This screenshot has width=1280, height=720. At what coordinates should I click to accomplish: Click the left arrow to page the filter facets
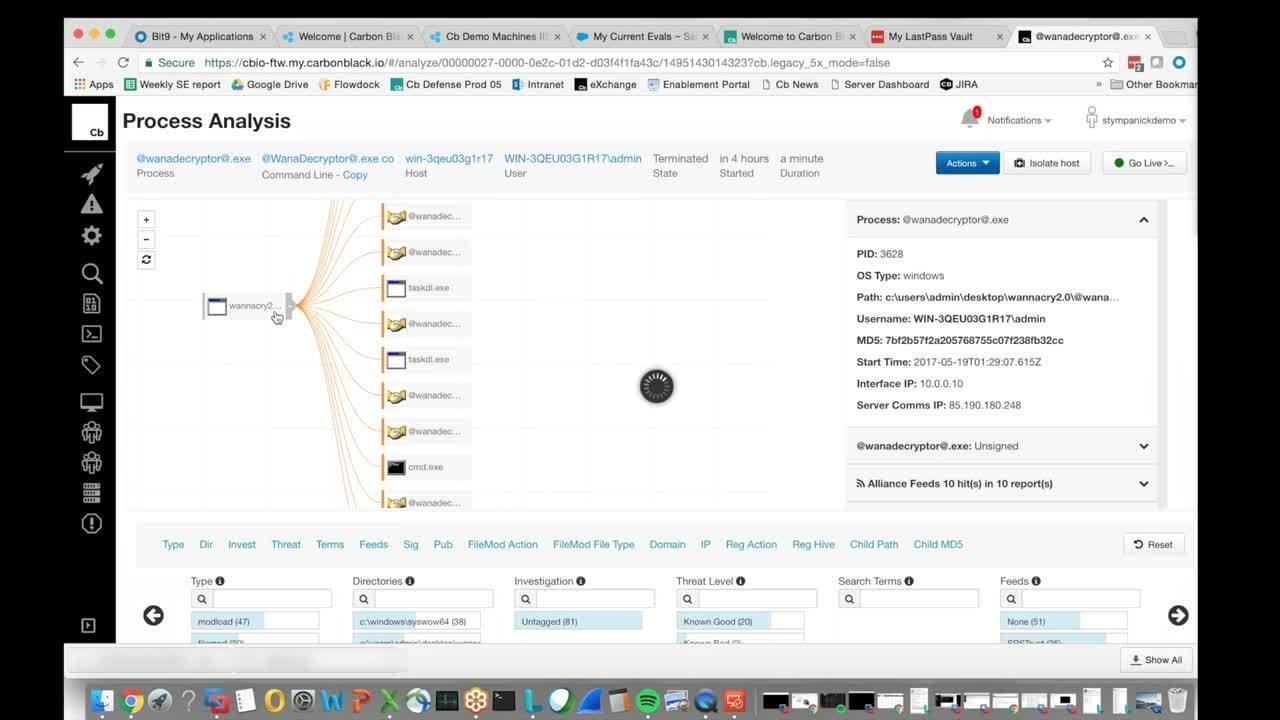click(153, 615)
